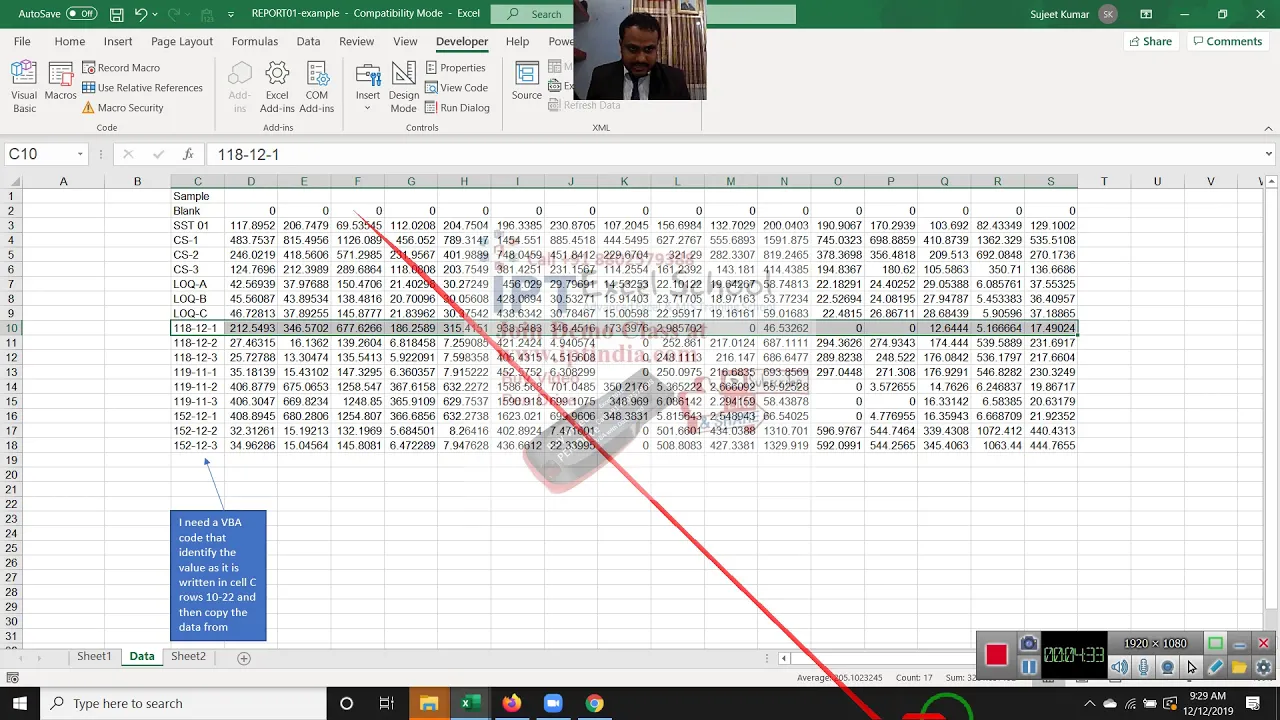
Task: Expand the Name Box dropdown
Action: [x=79, y=154]
